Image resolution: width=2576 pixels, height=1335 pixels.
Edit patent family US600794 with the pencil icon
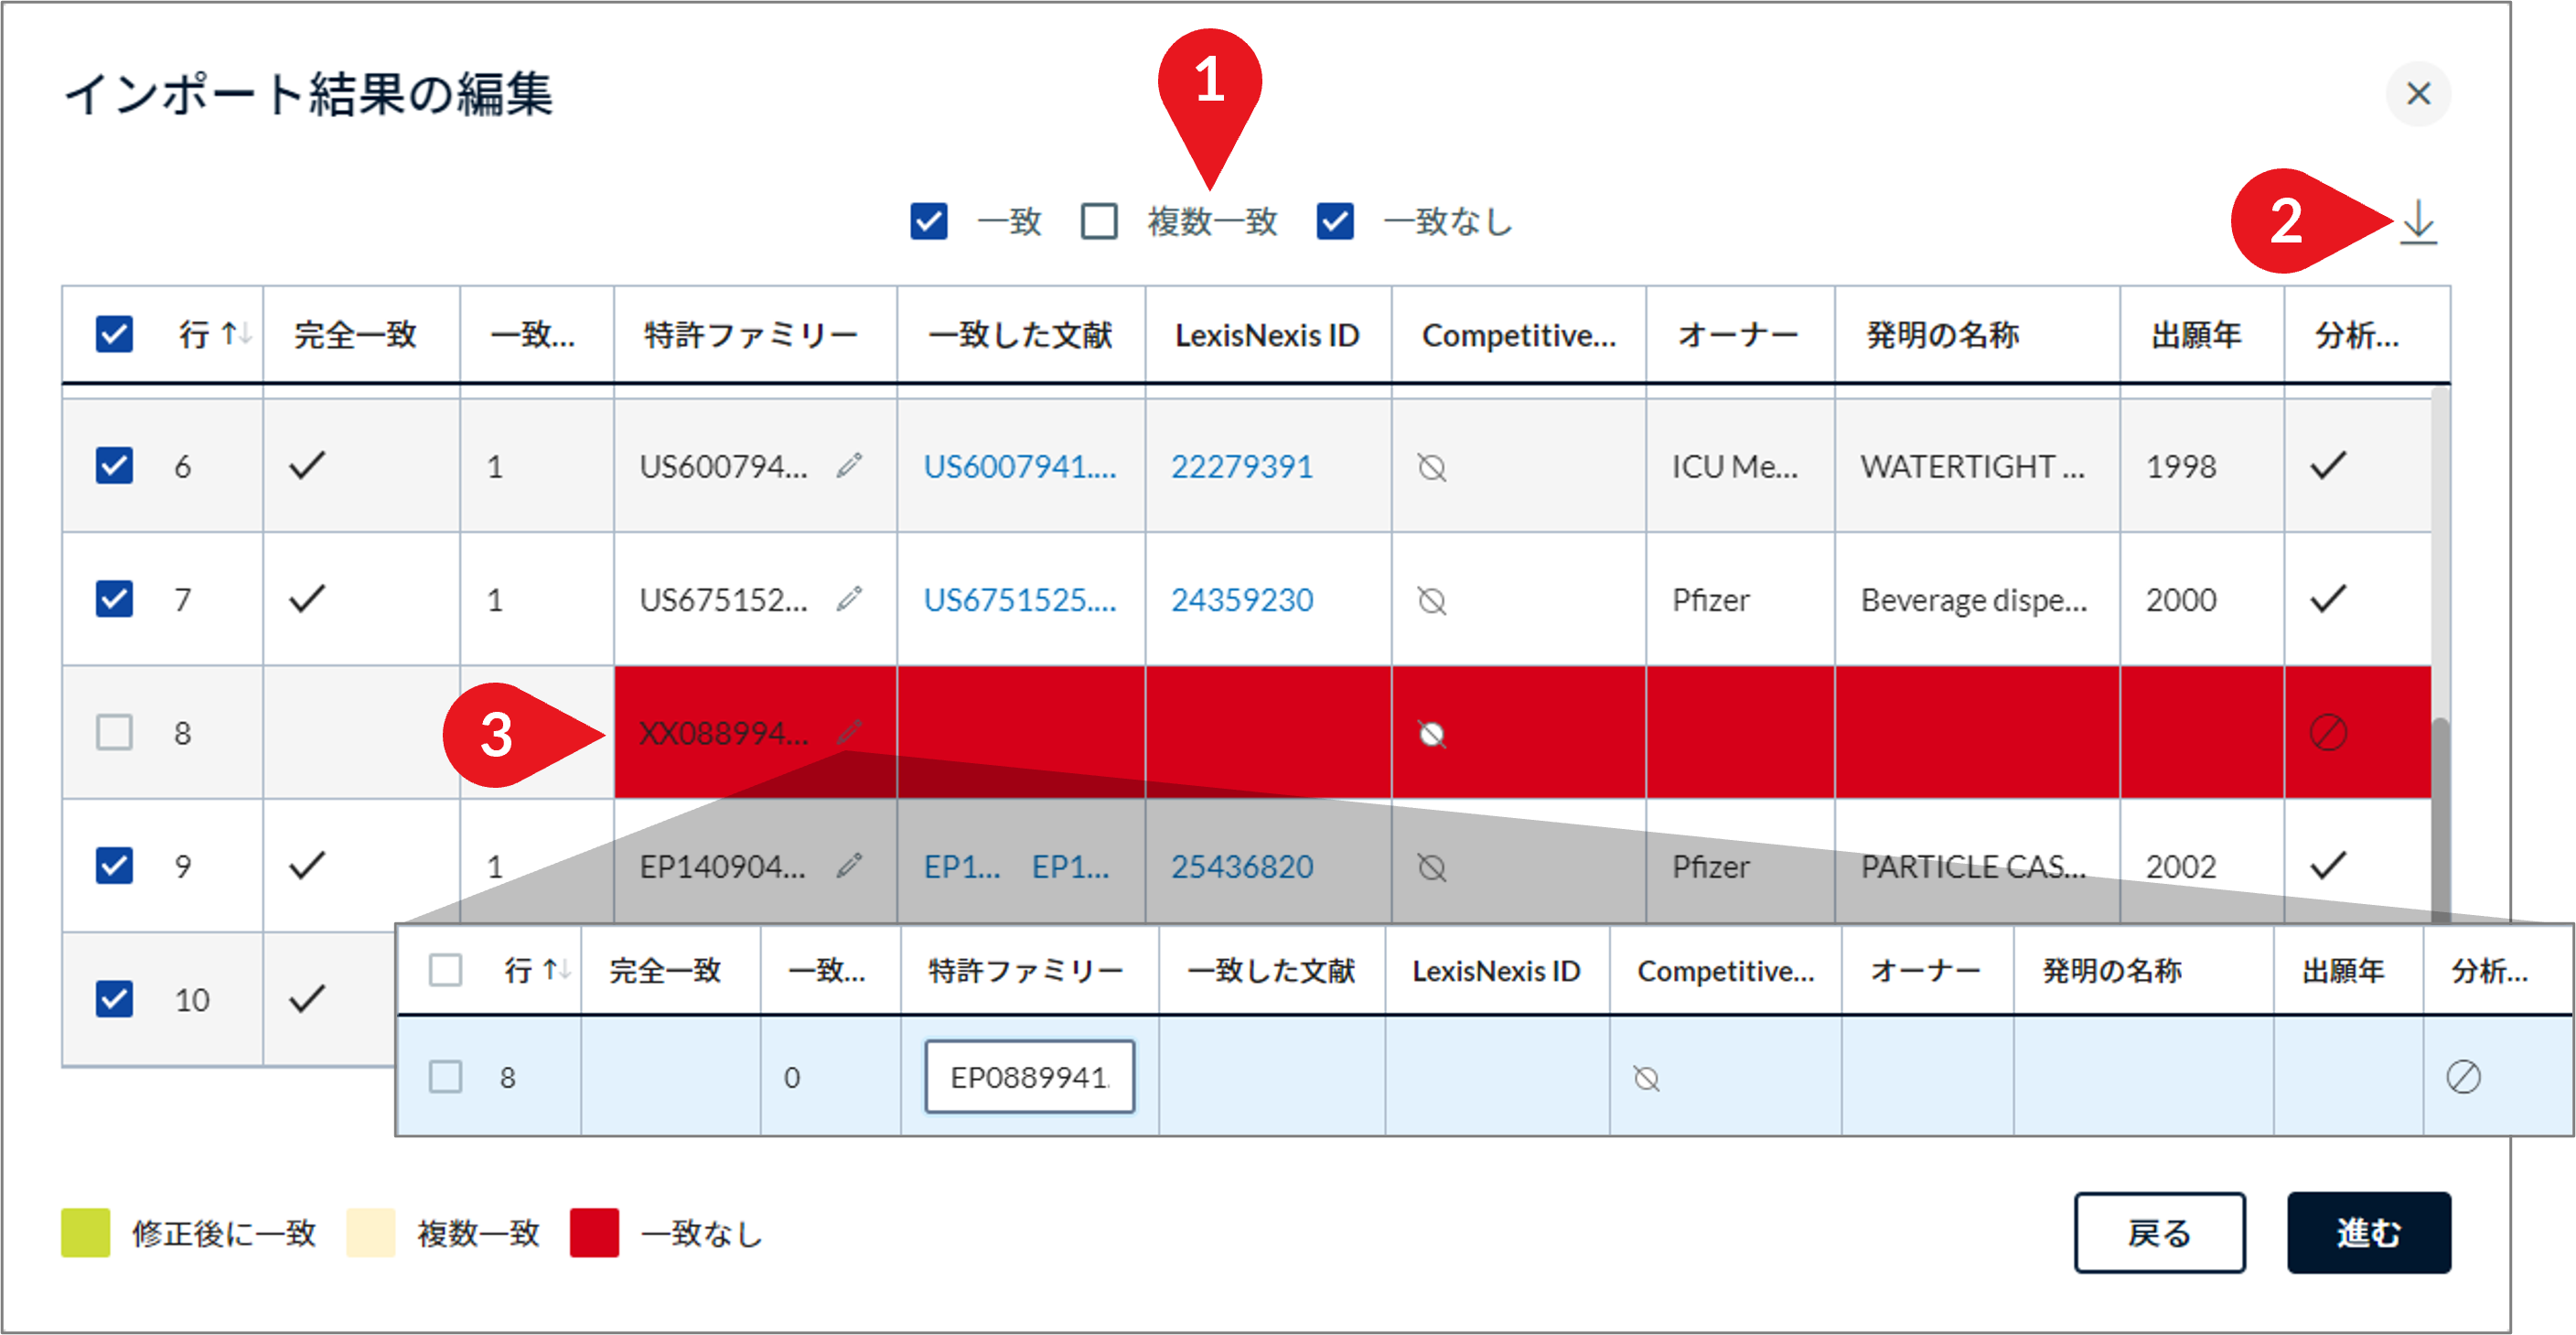(851, 465)
